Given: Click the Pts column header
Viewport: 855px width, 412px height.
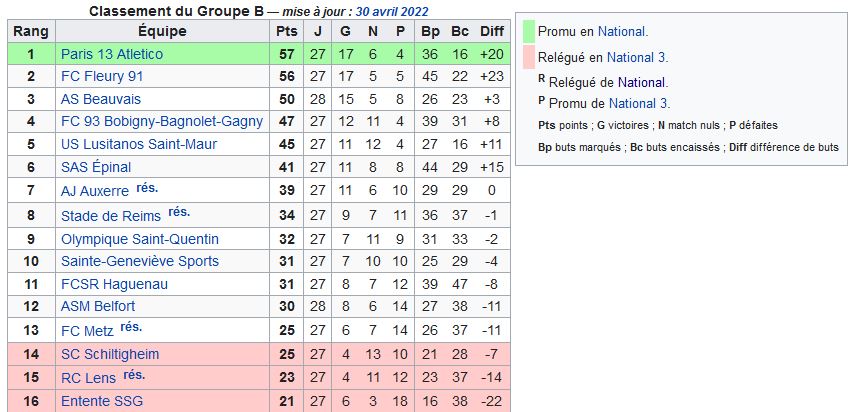Looking at the screenshot, I should coord(287,31).
